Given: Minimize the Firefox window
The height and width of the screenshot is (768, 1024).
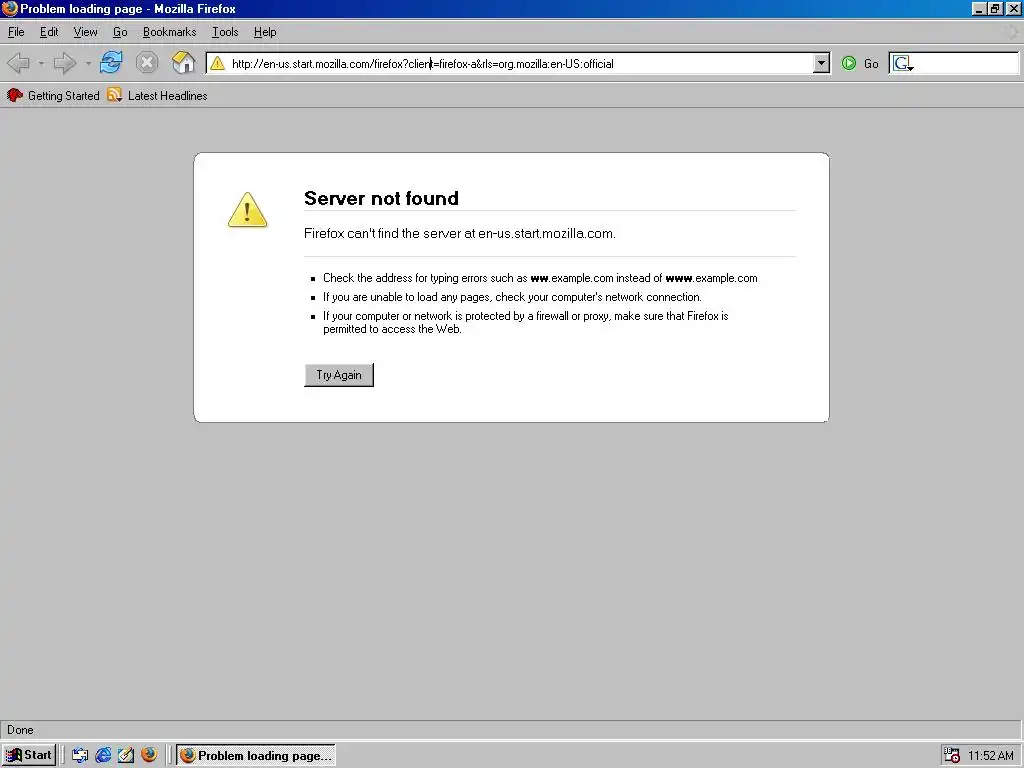Looking at the screenshot, I should (978, 8).
